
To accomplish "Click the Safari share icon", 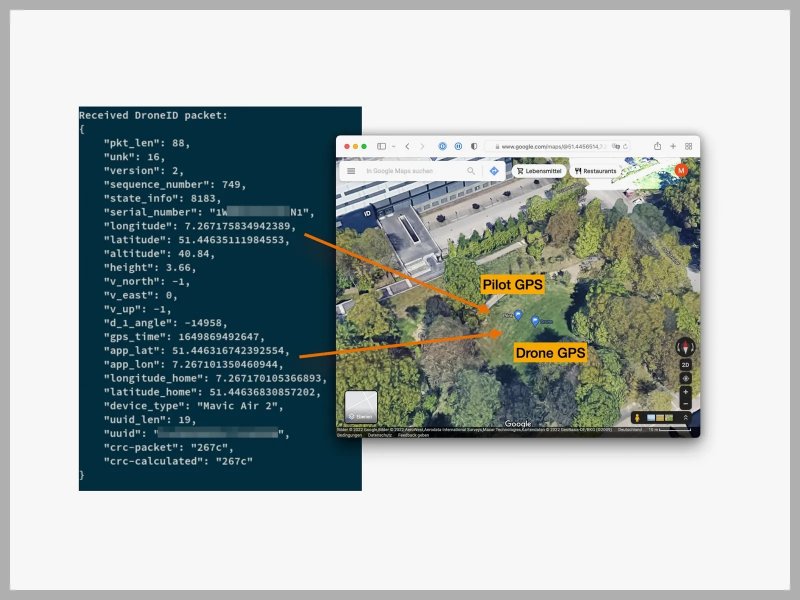I will click(x=657, y=146).
